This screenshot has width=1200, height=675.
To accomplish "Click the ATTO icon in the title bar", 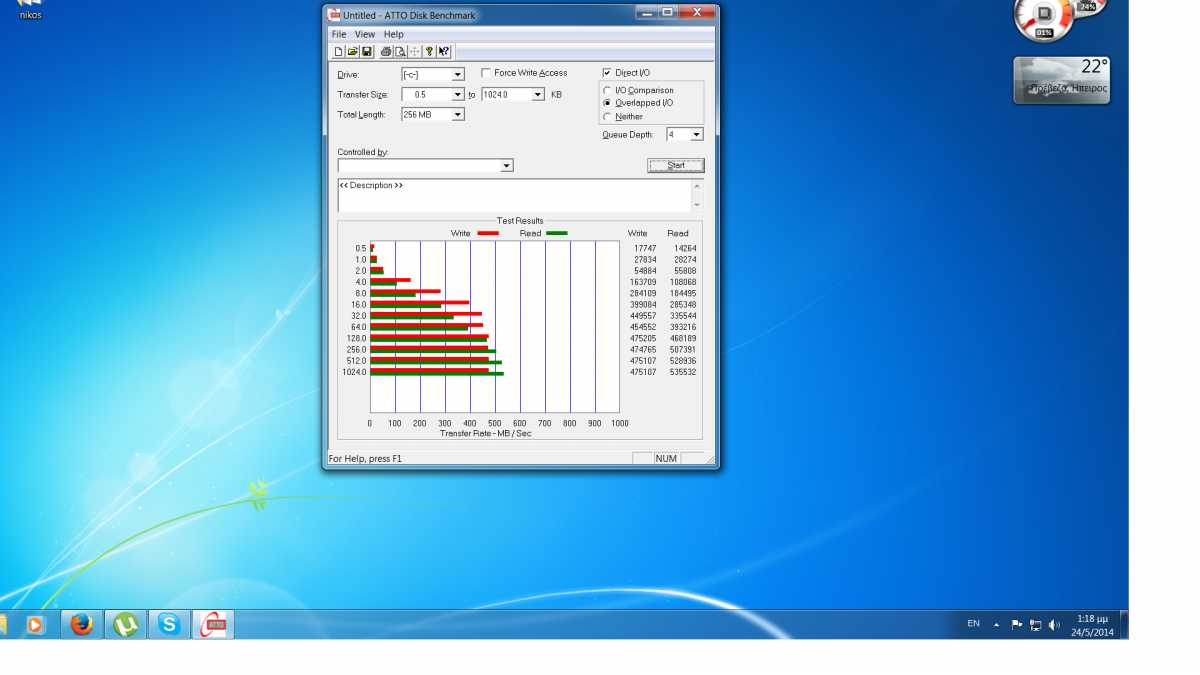I will click(335, 15).
